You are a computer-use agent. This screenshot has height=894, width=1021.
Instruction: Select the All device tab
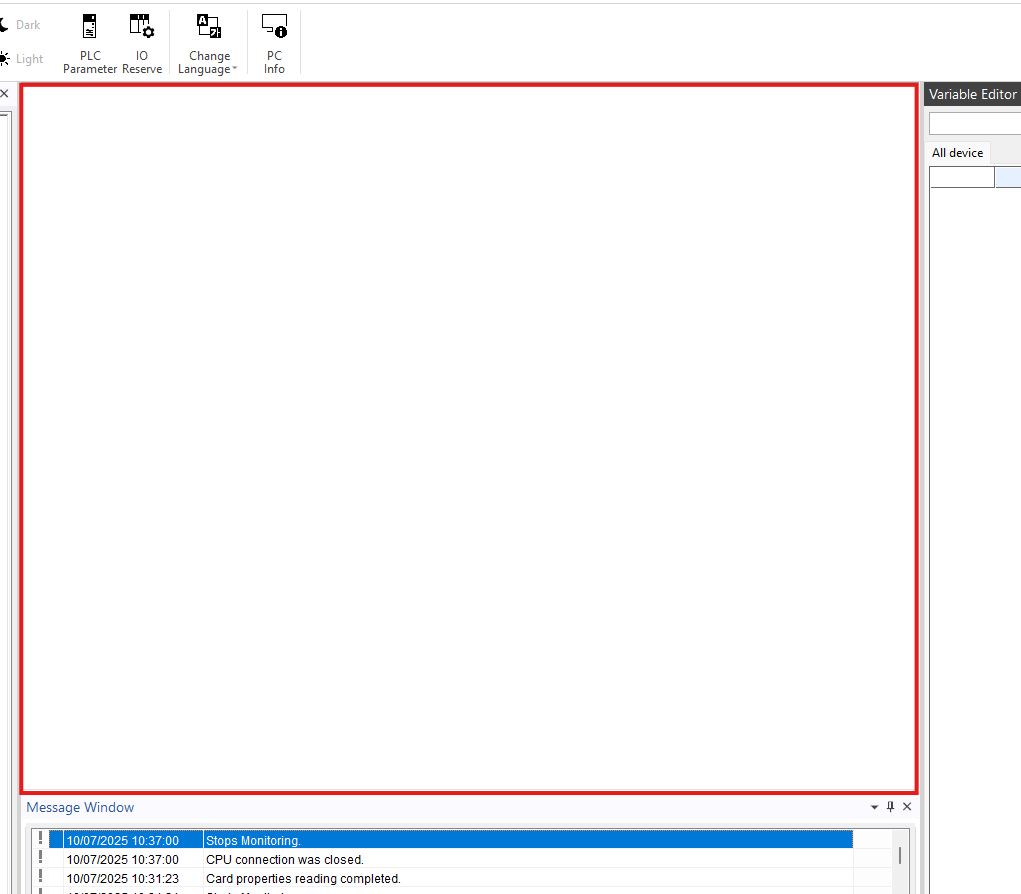tap(957, 153)
